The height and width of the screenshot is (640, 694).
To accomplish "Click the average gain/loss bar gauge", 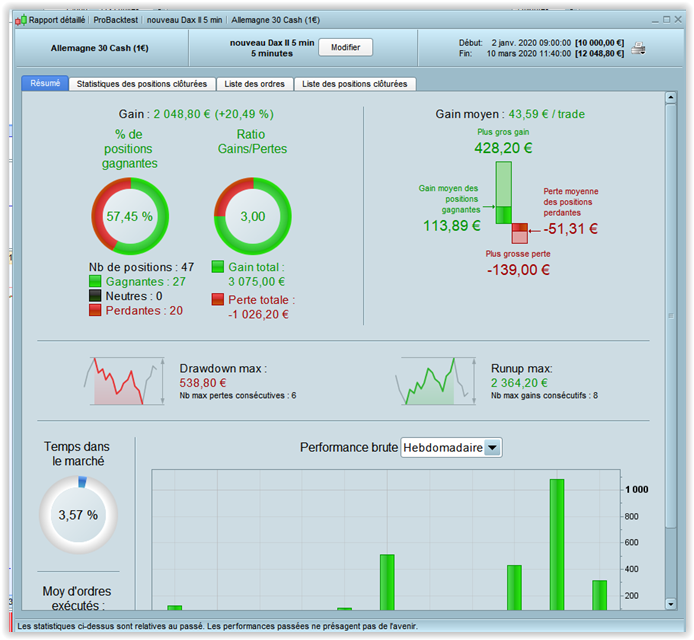I will point(512,202).
